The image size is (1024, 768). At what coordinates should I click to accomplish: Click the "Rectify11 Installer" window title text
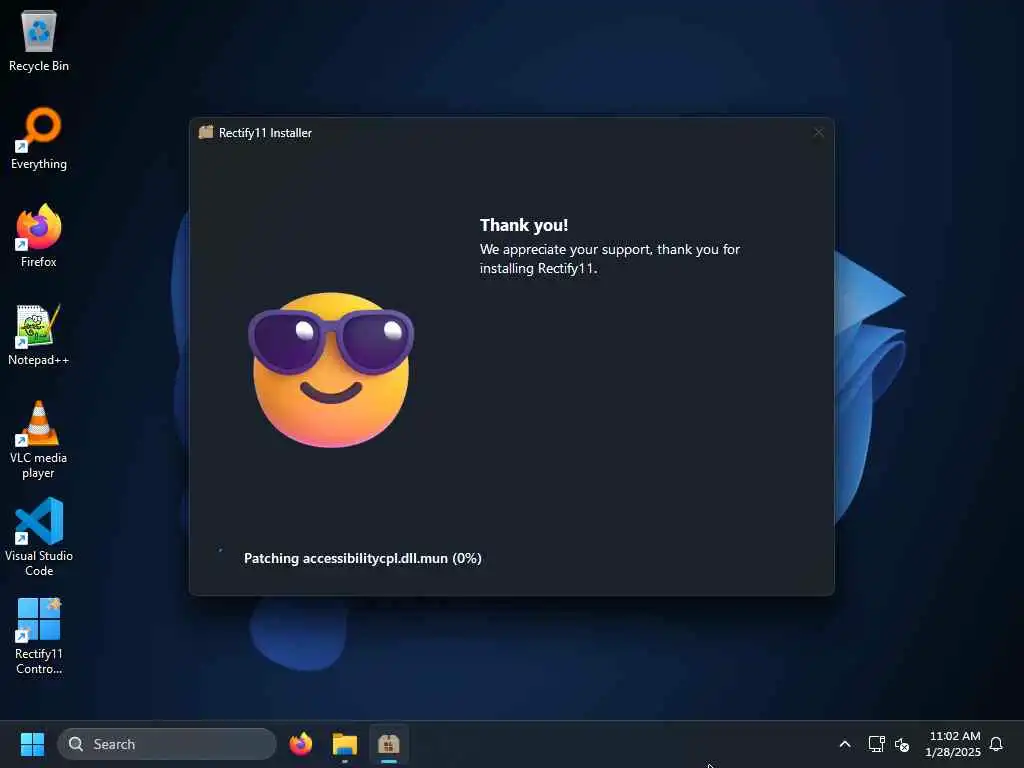(x=265, y=133)
